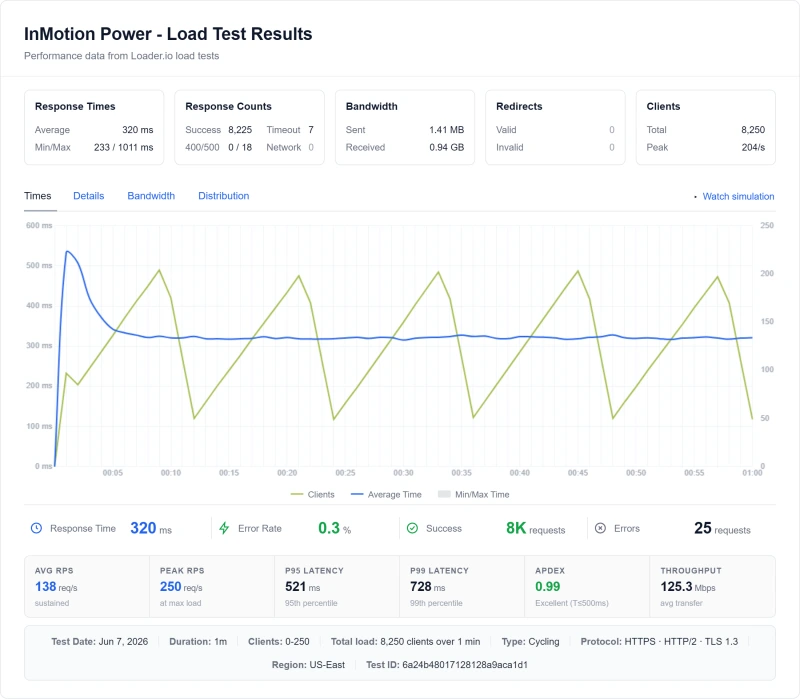Open the Watch simulation link
Viewport: 800px width, 699px height.
(x=738, y=196)
